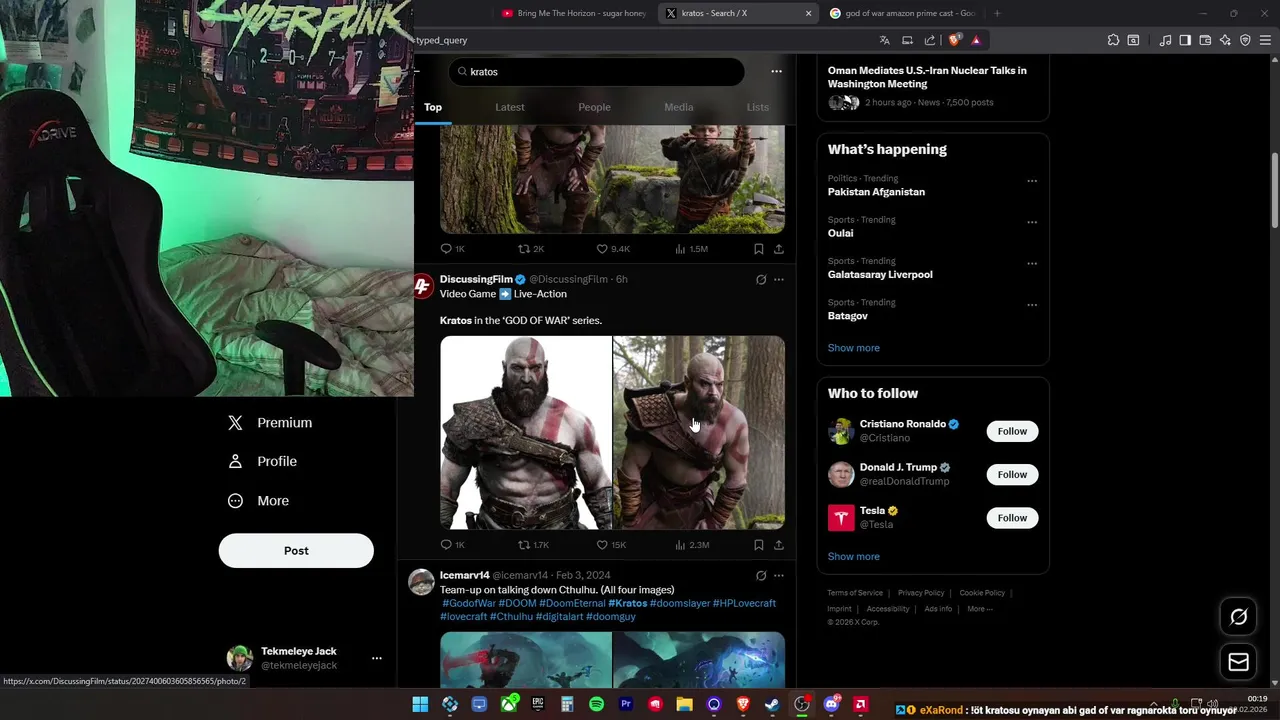The image size is (1280, 720).
Task: Open options for Batagov trend
Action: 1032,305
